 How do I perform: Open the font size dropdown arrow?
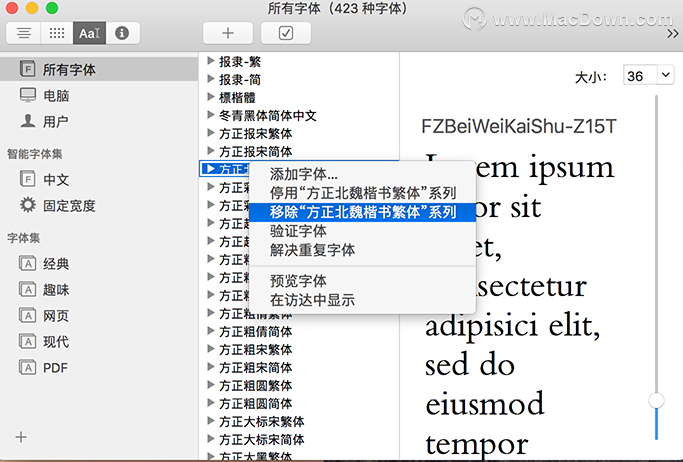(665, 75)
